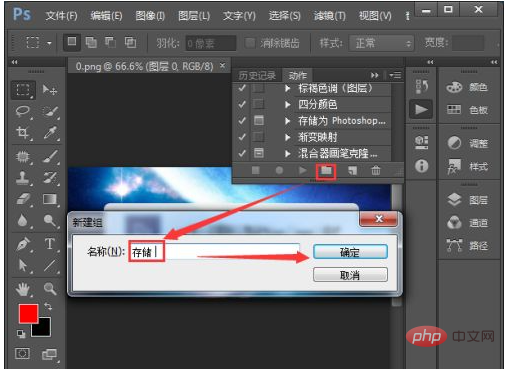Click the create new set folder icon
505x369 pixels.
click(326, 171)
